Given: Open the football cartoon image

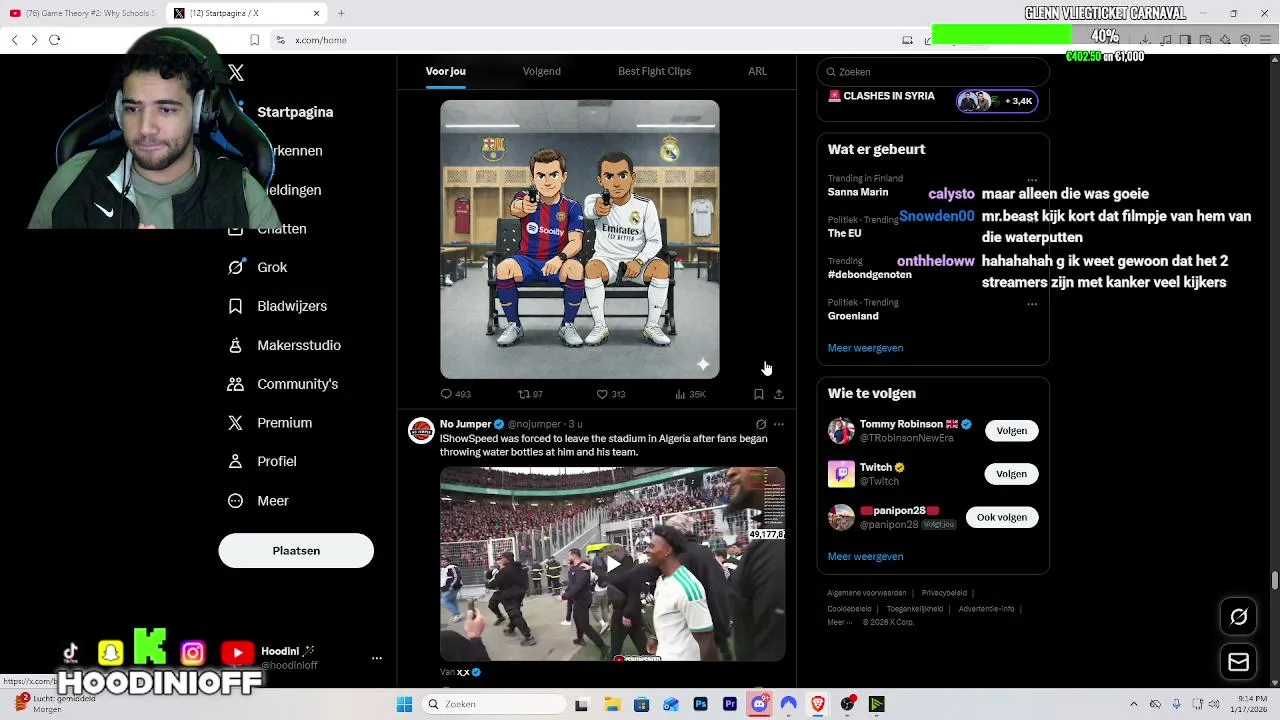Looking at the screenshot, I should (x=580, y=239).
